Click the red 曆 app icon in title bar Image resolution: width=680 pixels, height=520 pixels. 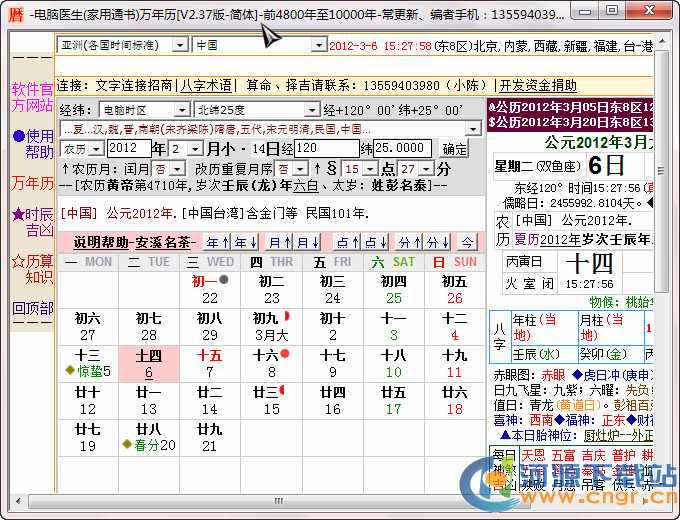pos(15,14)
